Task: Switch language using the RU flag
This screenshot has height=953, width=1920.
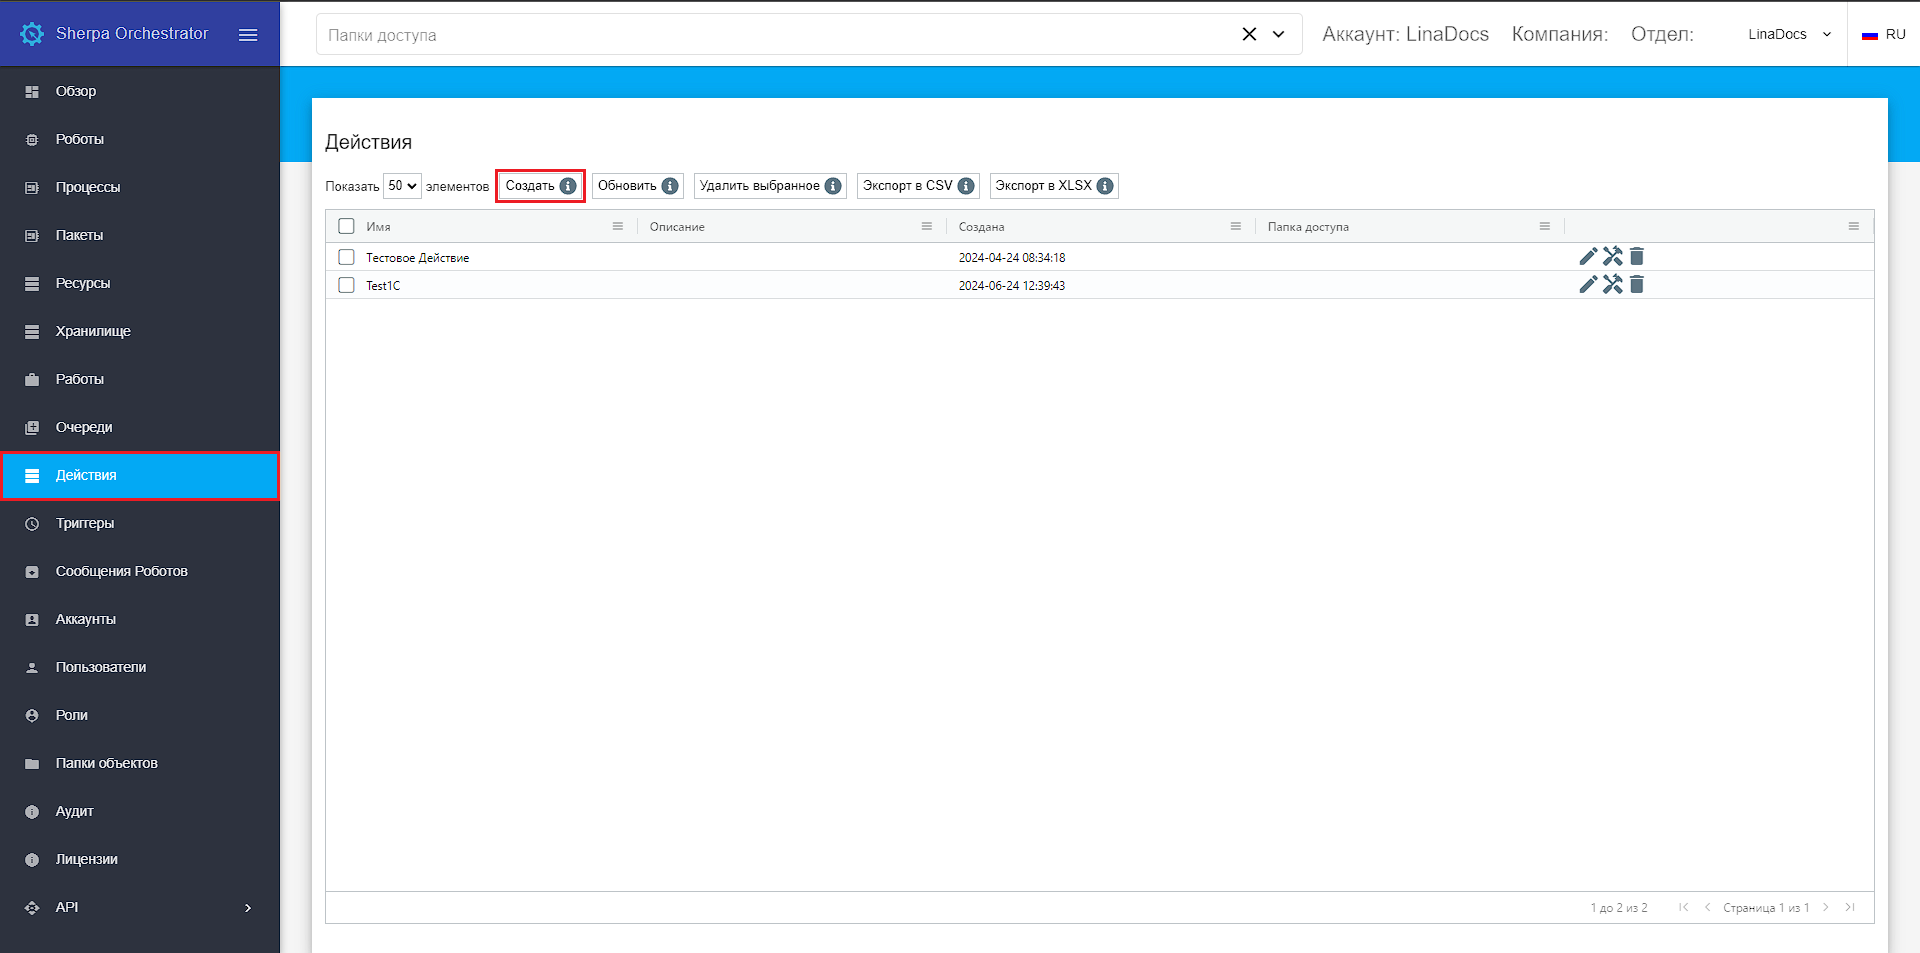Action: click(1883, 34)
